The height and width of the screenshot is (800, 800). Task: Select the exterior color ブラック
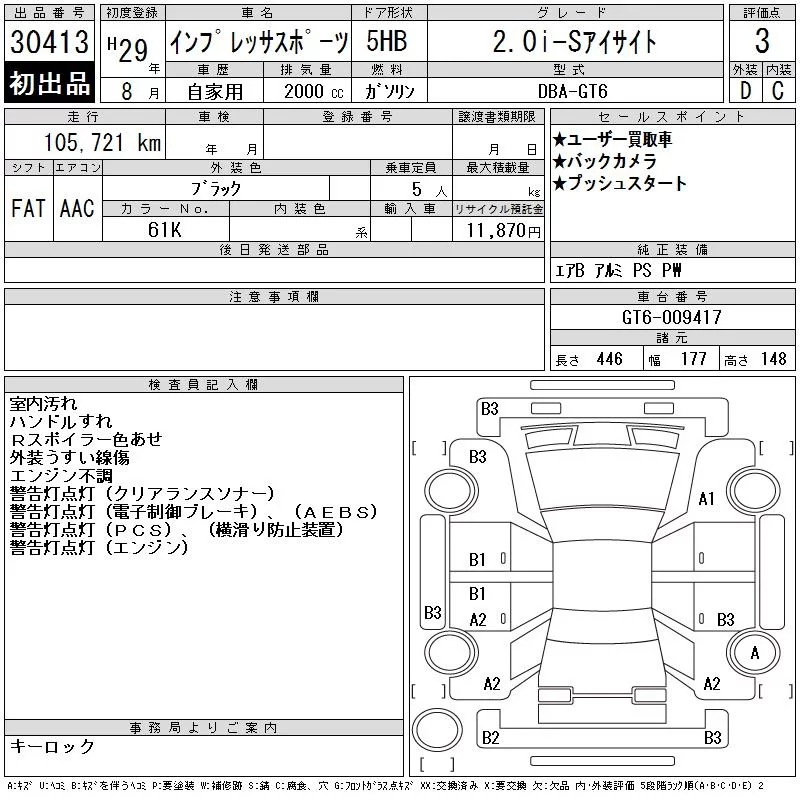215,189
